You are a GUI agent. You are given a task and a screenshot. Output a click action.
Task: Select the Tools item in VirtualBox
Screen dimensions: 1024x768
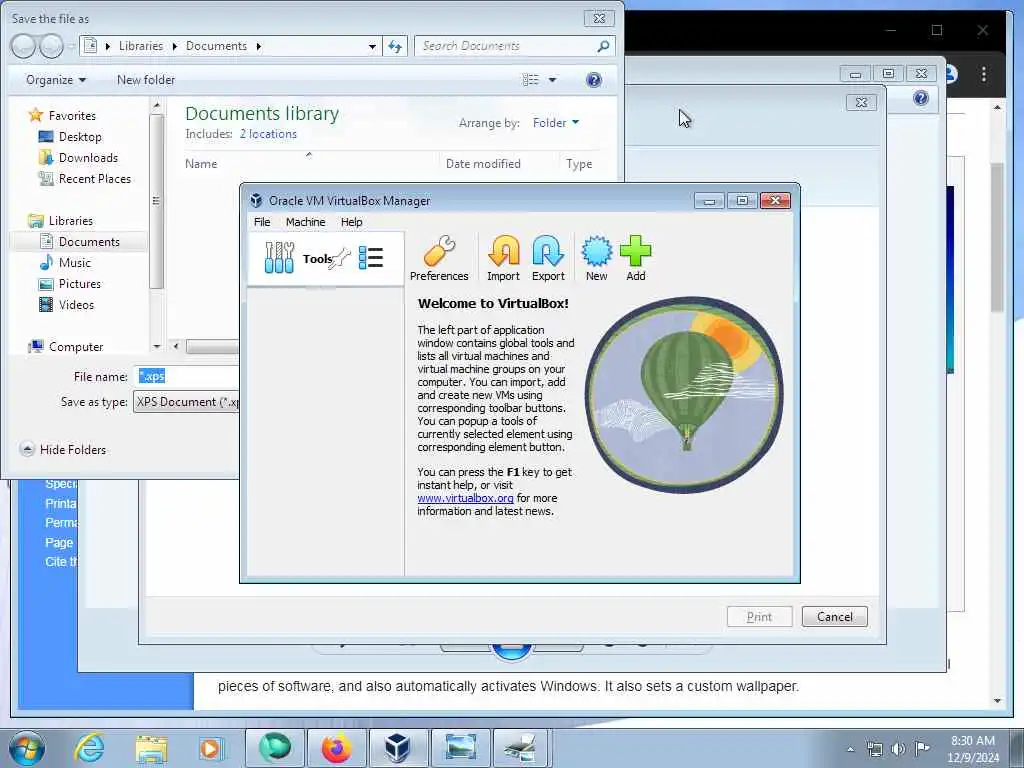click(325, 259)
